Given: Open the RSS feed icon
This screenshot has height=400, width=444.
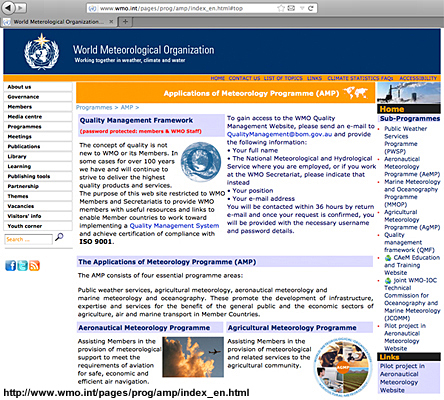Looking at the screenshot, I should click(34, 265).
